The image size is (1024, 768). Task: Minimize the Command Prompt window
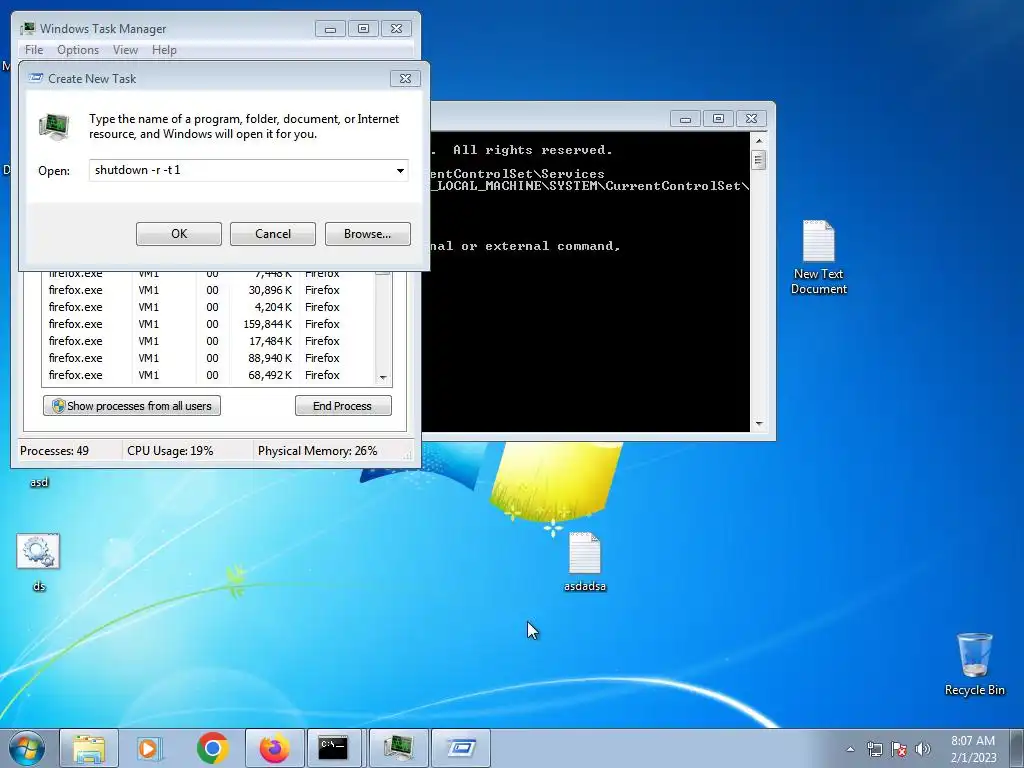pos(686,119)
